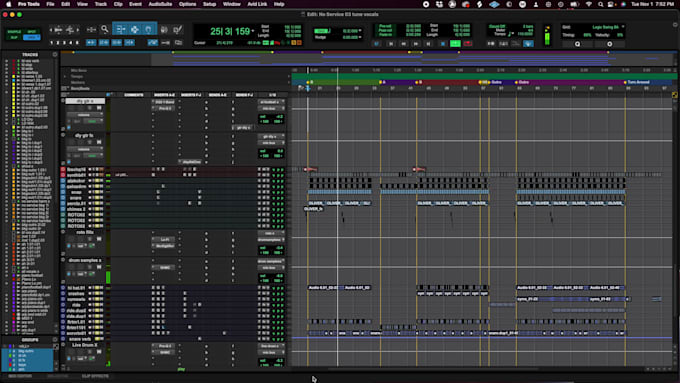Image resolution: width=680 pixels, height=383 pixels.
Task: Select the Scrubber tool
Action: 164,29
